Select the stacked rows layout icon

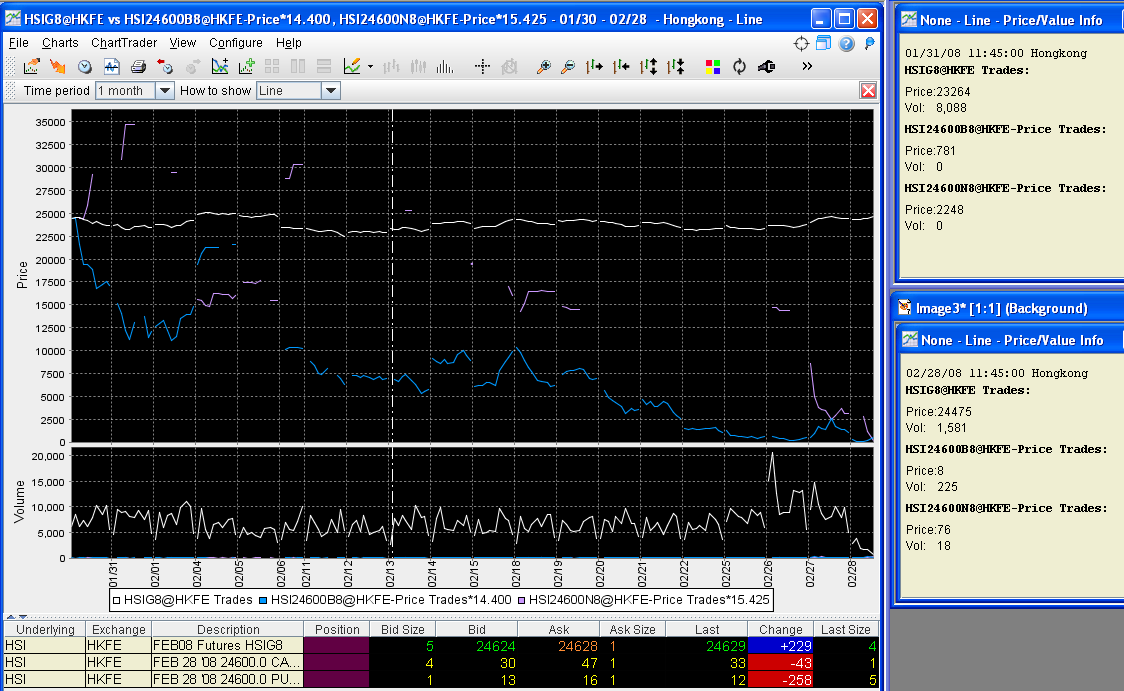[x=324, y=67]
